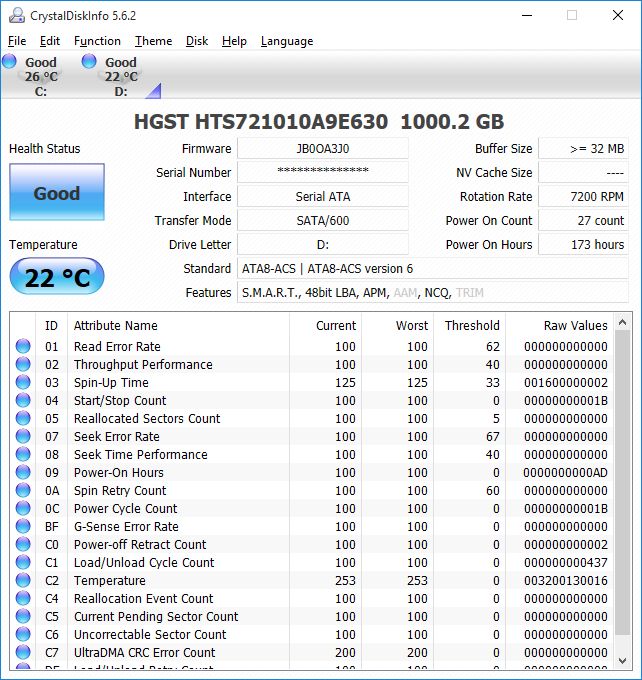Viewport: 642px width, 680px height.
Task: Click the Standard field ATA8-ACS
Action: pos(432,268)
